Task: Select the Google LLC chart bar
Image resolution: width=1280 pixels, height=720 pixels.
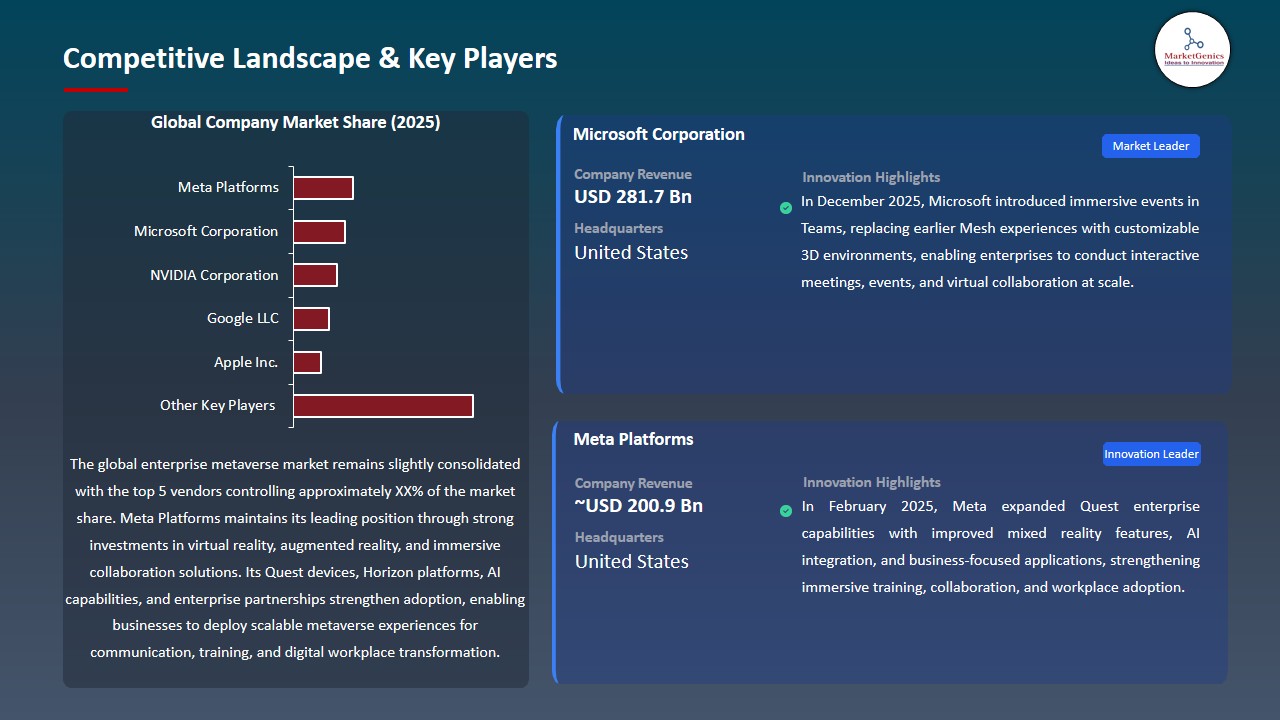Action: pyautogui.click(x=311, y=319)
